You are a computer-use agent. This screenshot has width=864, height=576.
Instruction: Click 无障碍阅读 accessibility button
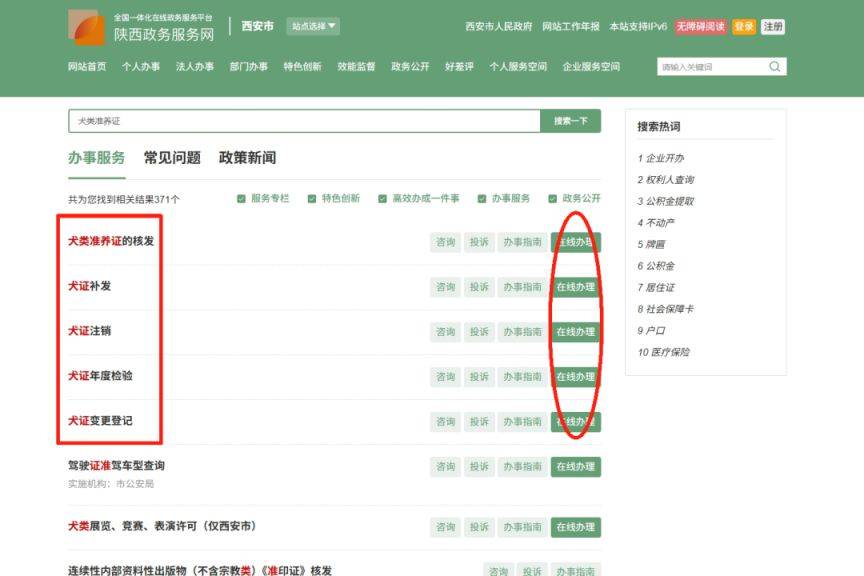point(700,27)
